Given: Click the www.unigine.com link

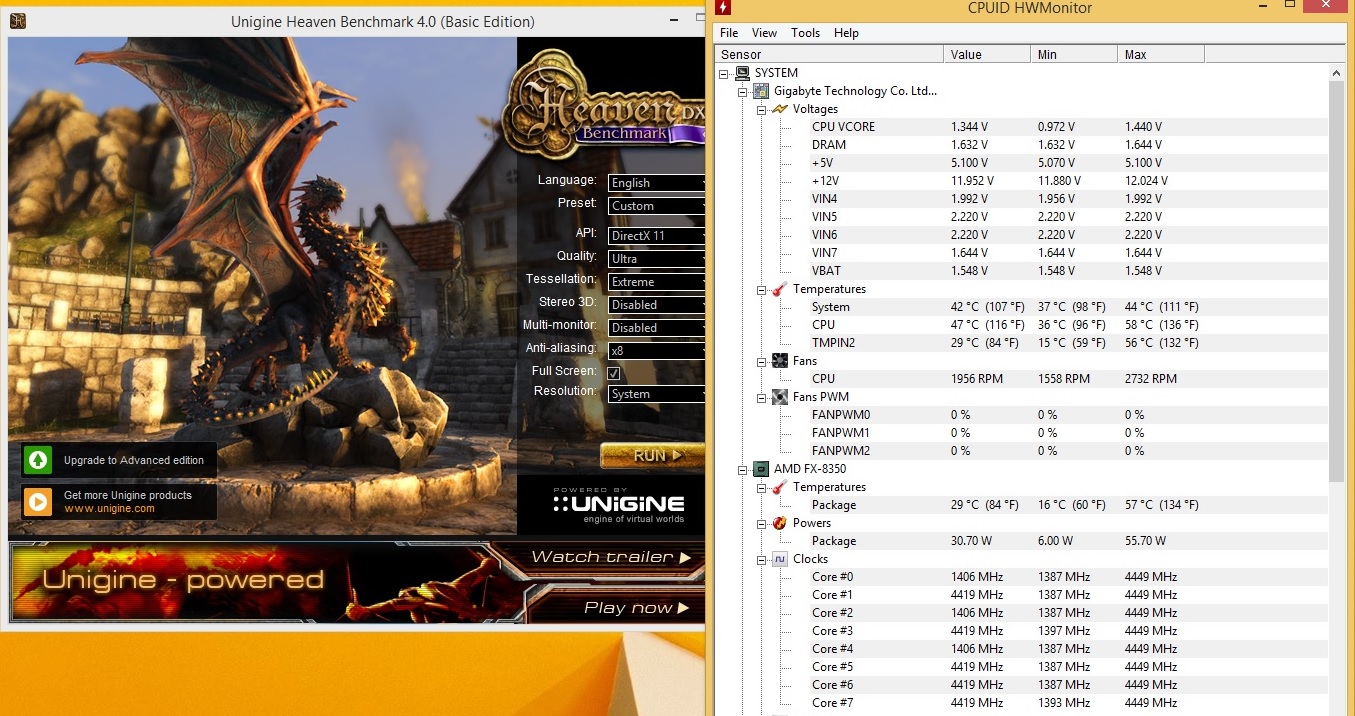Looking at the screenshot, I should pos(109,509).
